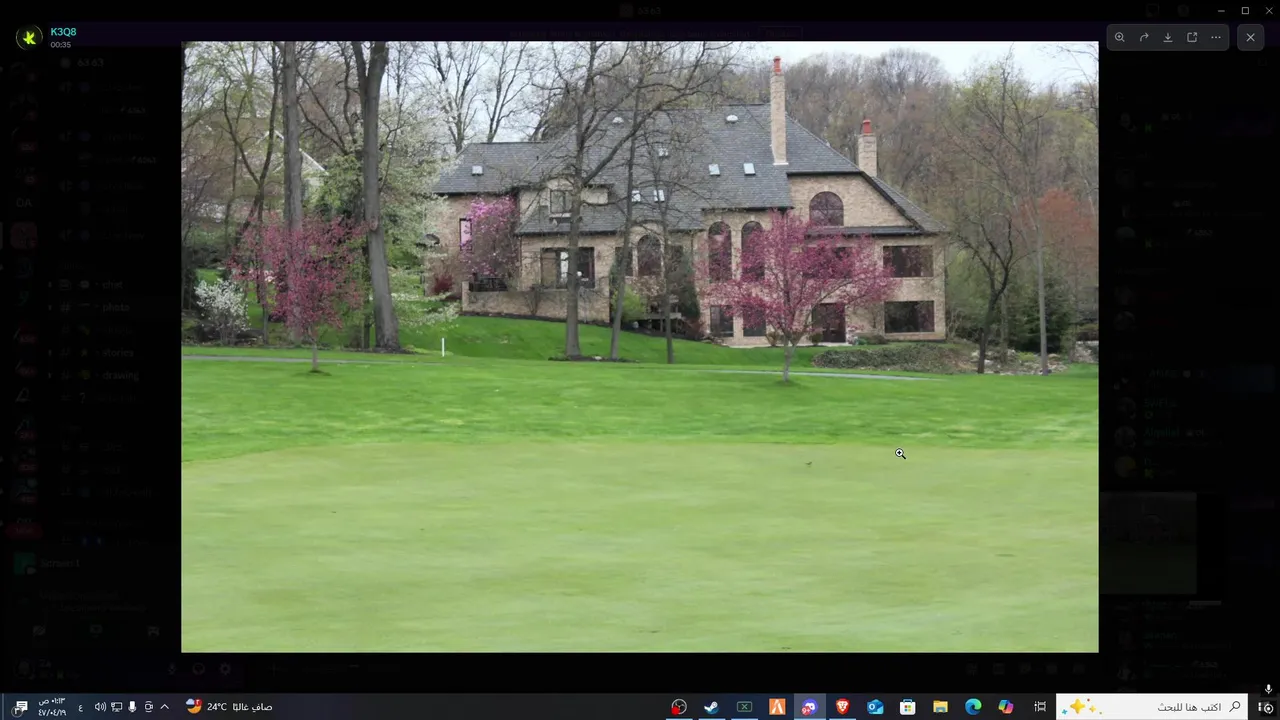
Task: Open the orange app icon on the taskbar
Action: coord(777,707)
